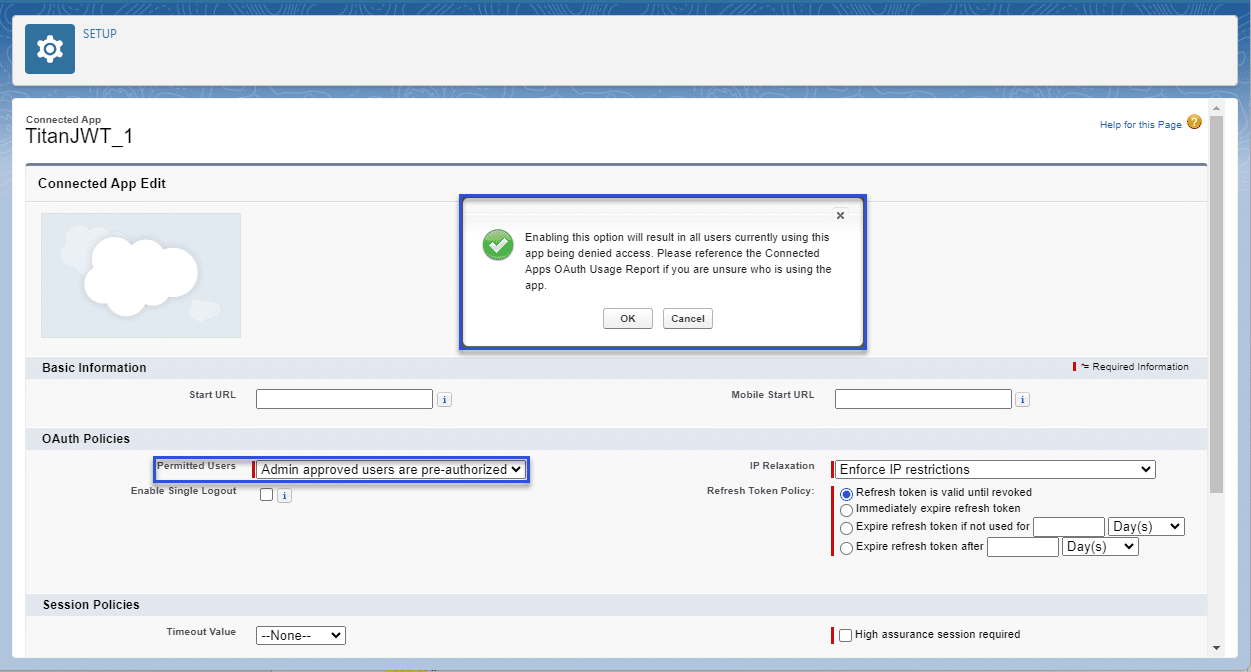Confirm the dialog by clicking OK
The image size is (1251, 672).
627,318
